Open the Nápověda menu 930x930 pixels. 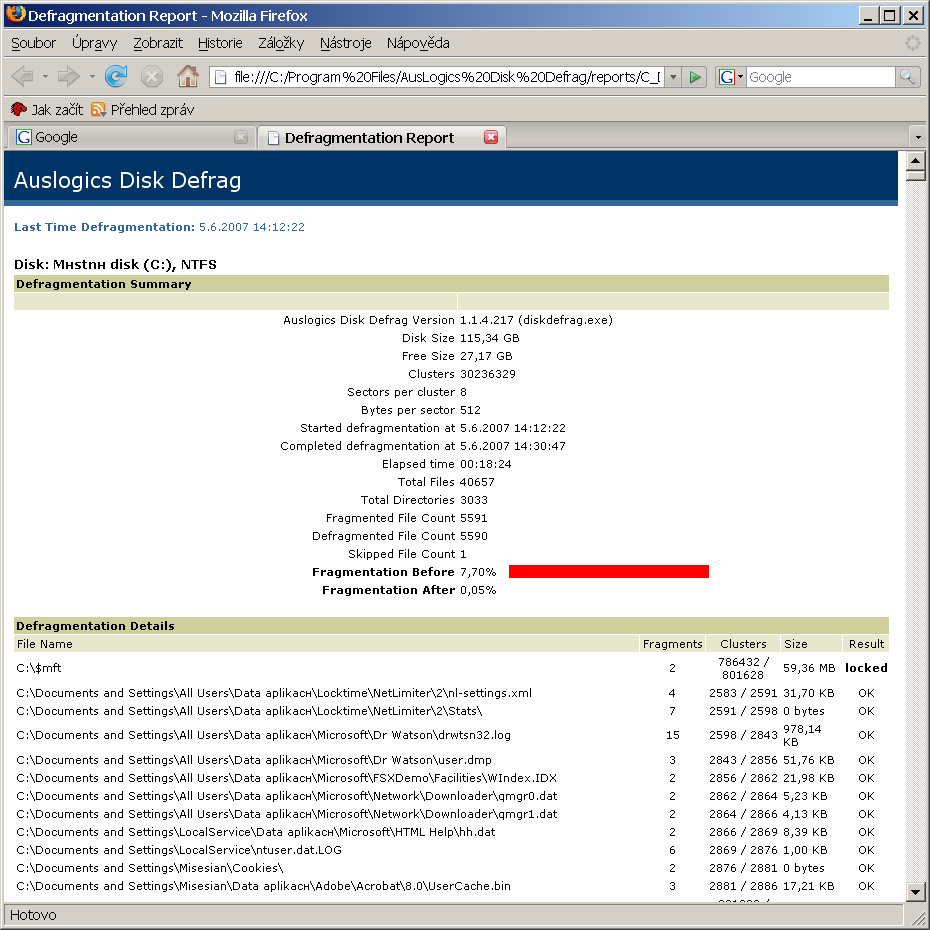418,43
